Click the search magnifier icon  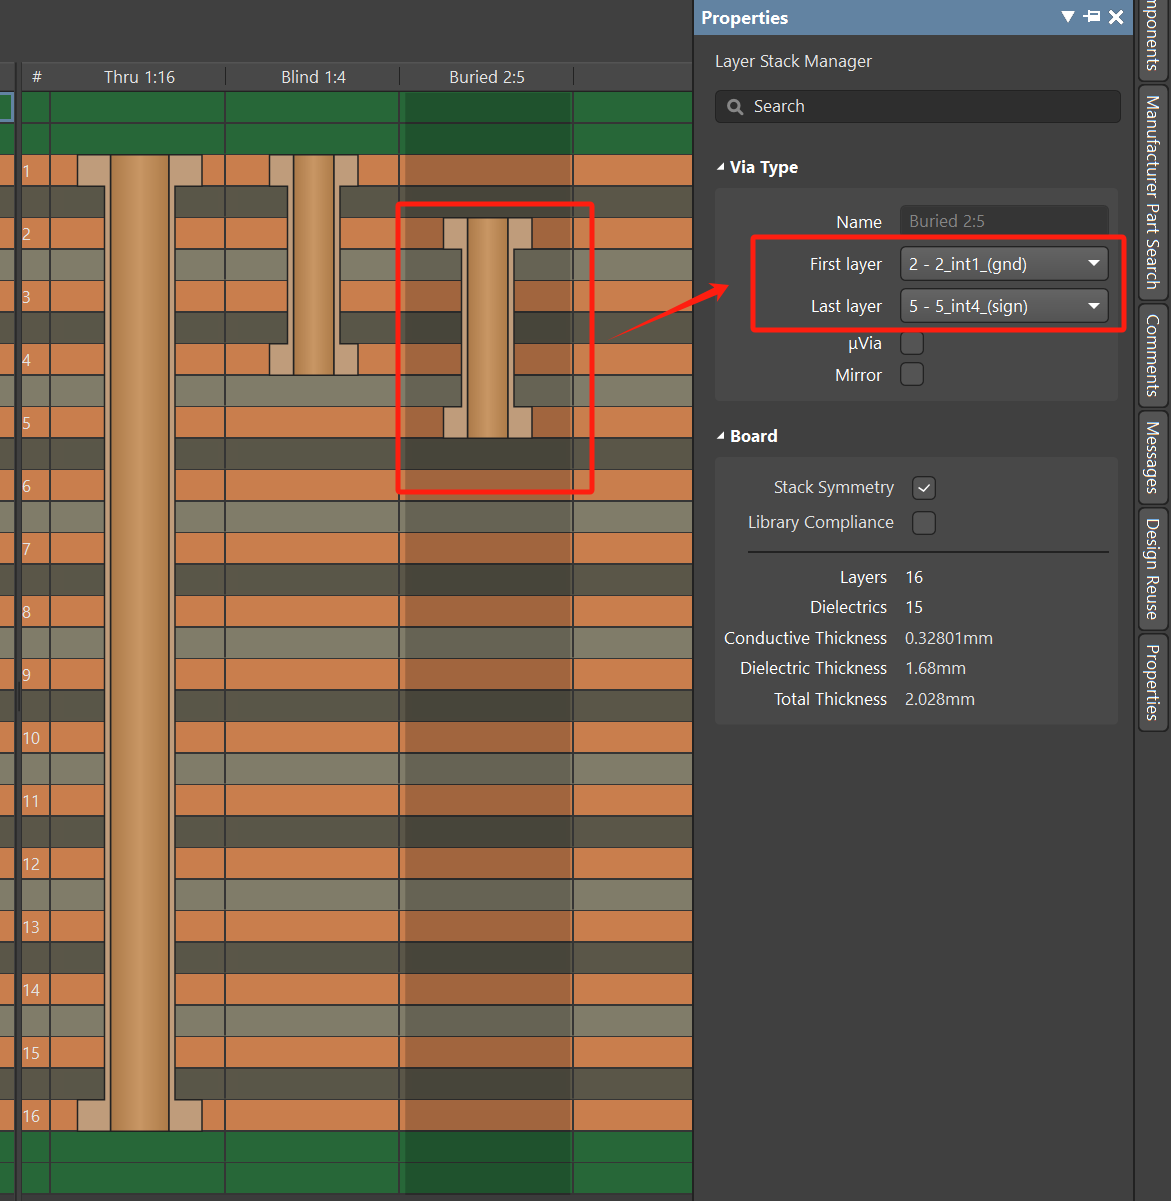point(735,107)
